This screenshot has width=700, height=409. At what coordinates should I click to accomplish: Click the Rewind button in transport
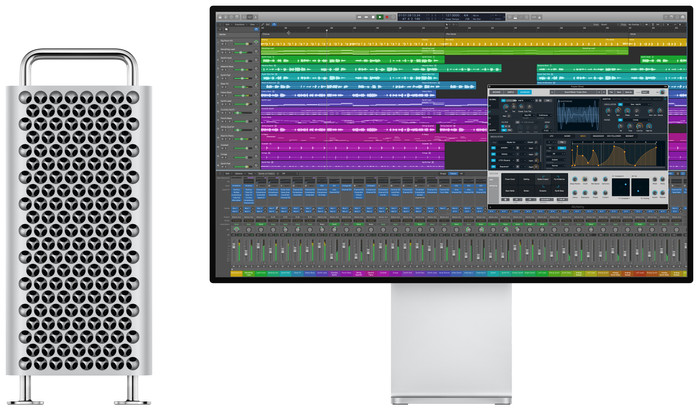[359, 17]
